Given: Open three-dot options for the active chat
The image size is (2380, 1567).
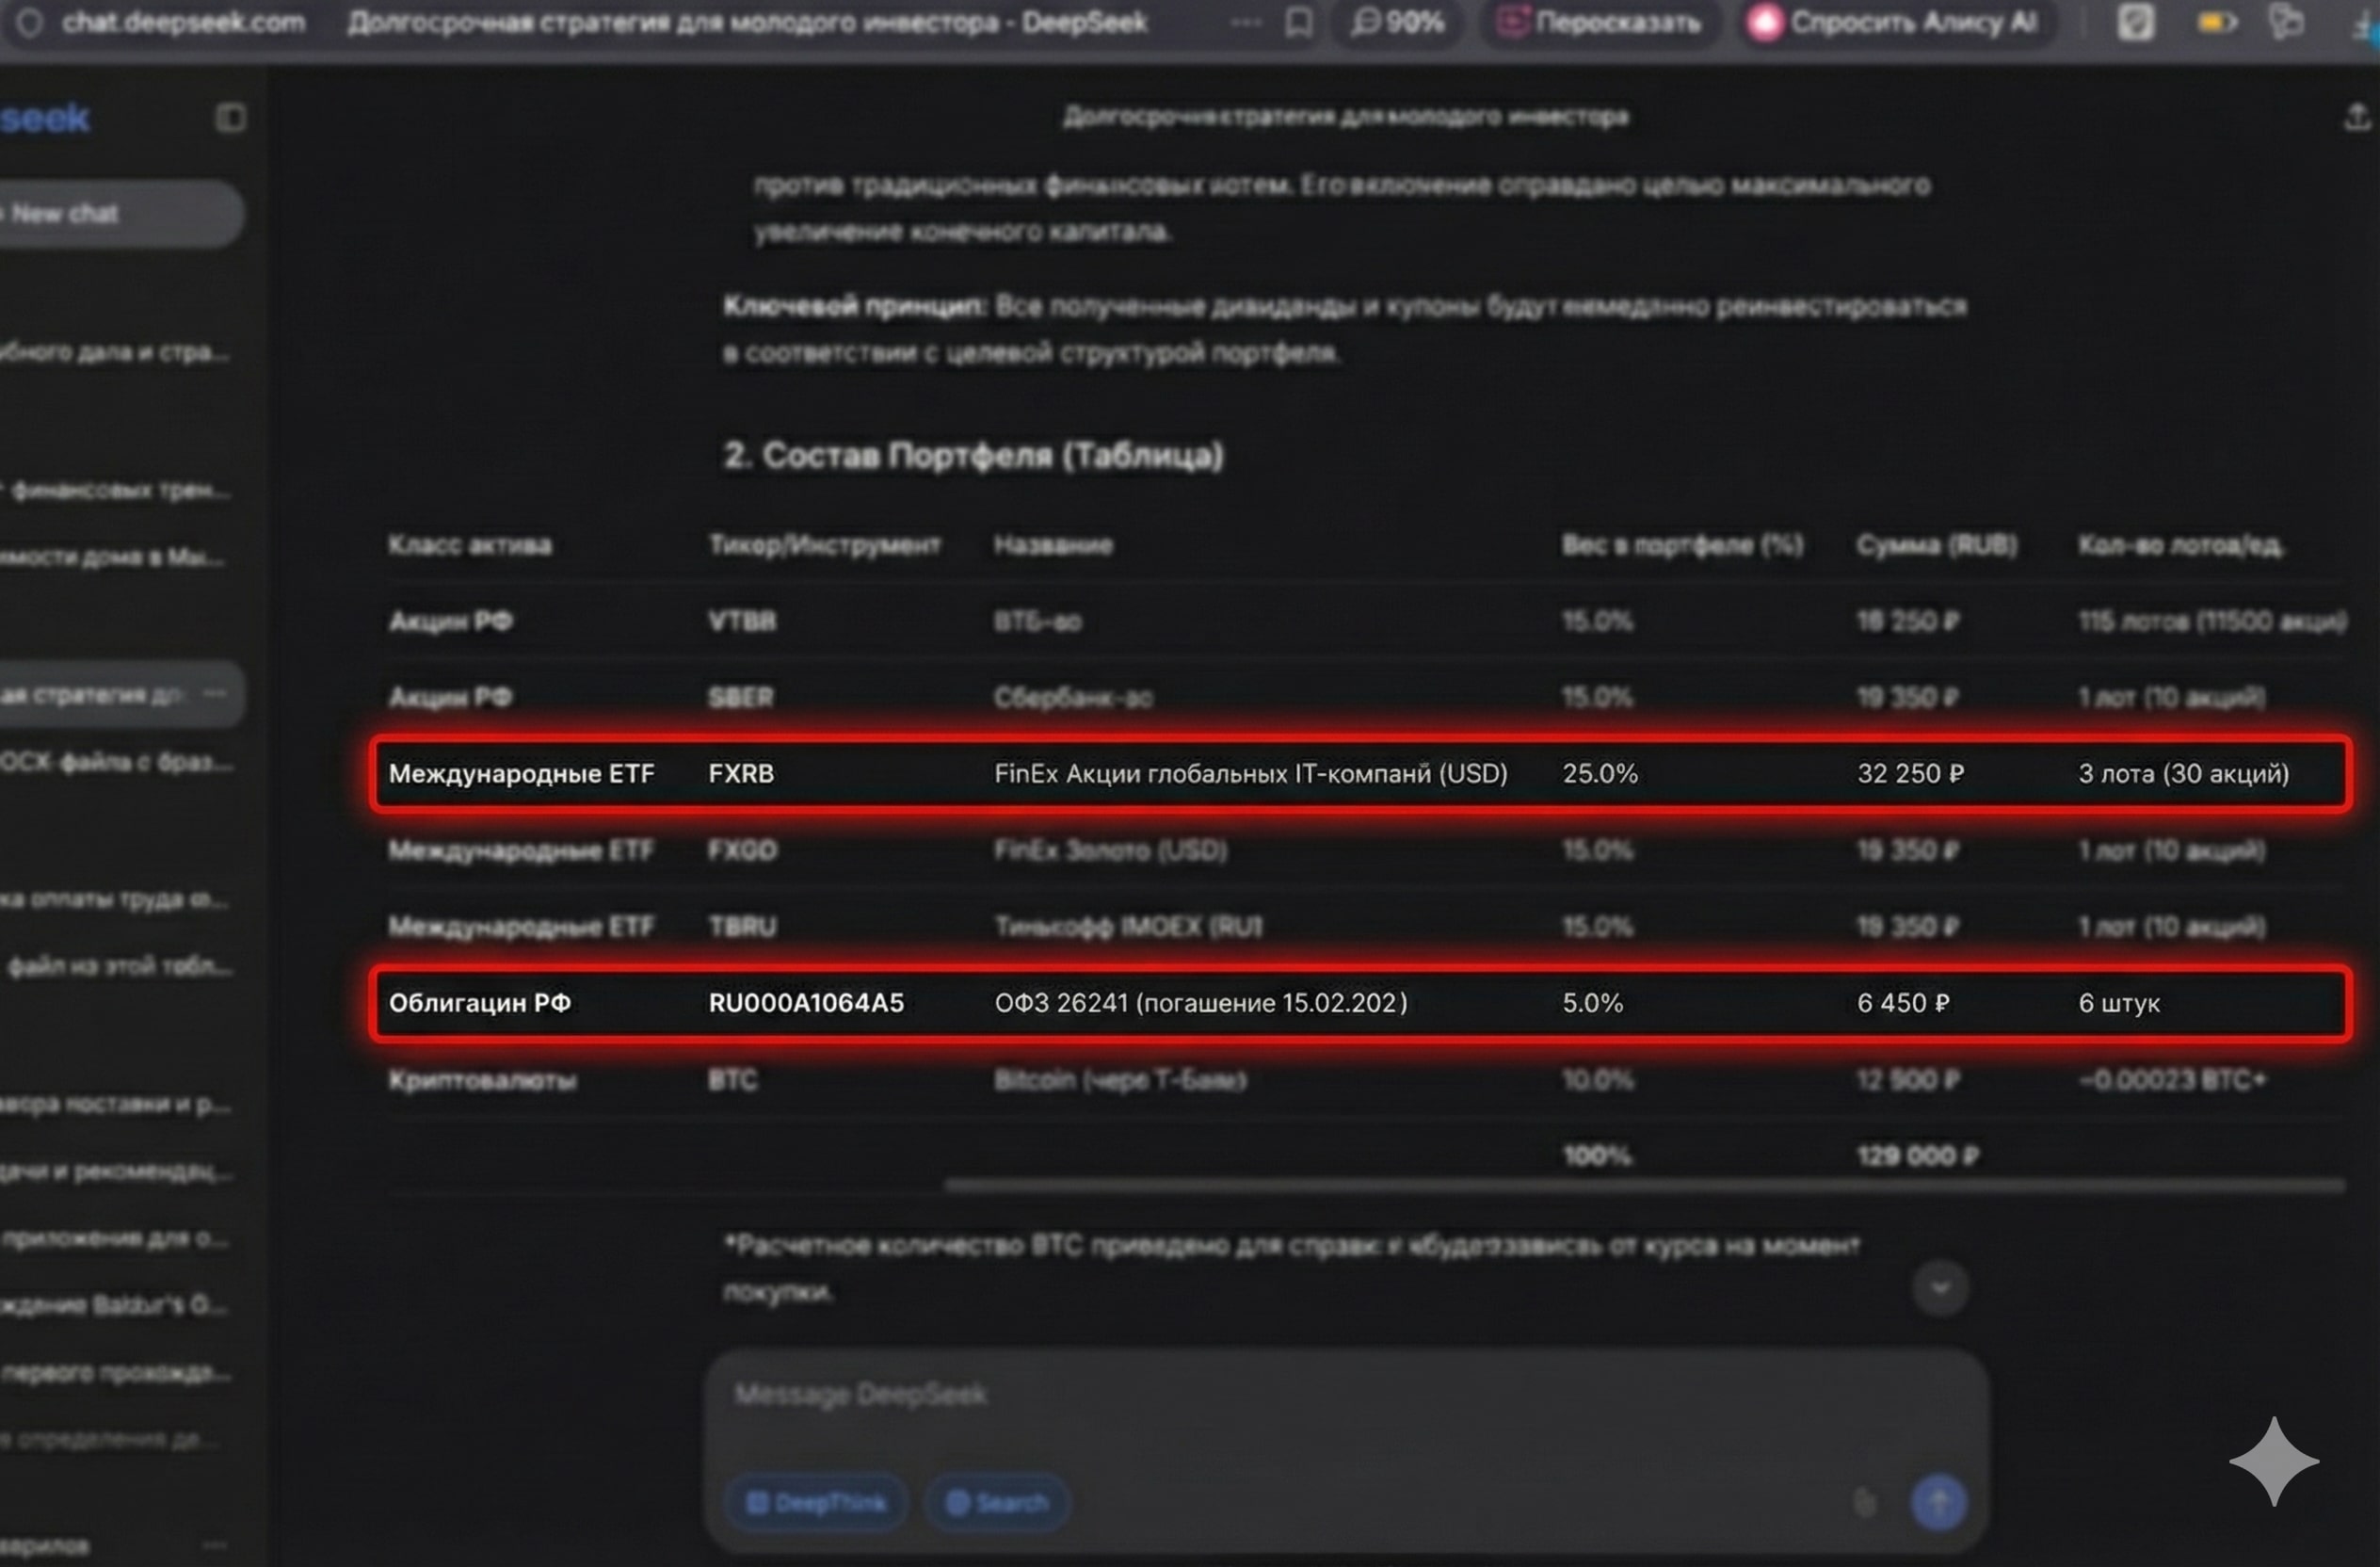Looking at the screenshot, I should point(214,693).
